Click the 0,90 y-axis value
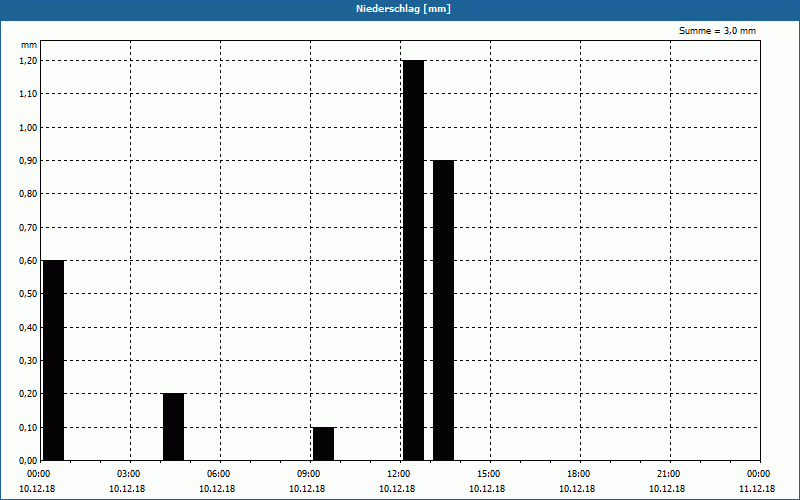The height and width of the screenshot is (500, 800). tap(28, 161)
